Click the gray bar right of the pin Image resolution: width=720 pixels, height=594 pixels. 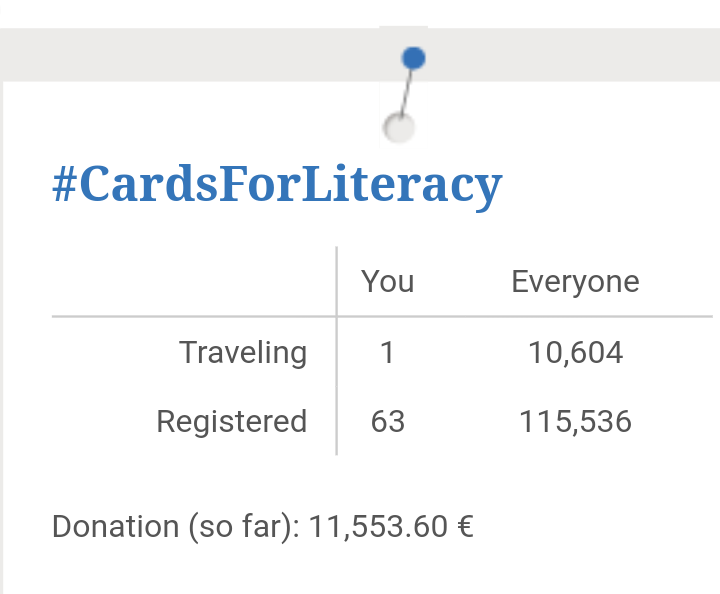tap(574, 55)
